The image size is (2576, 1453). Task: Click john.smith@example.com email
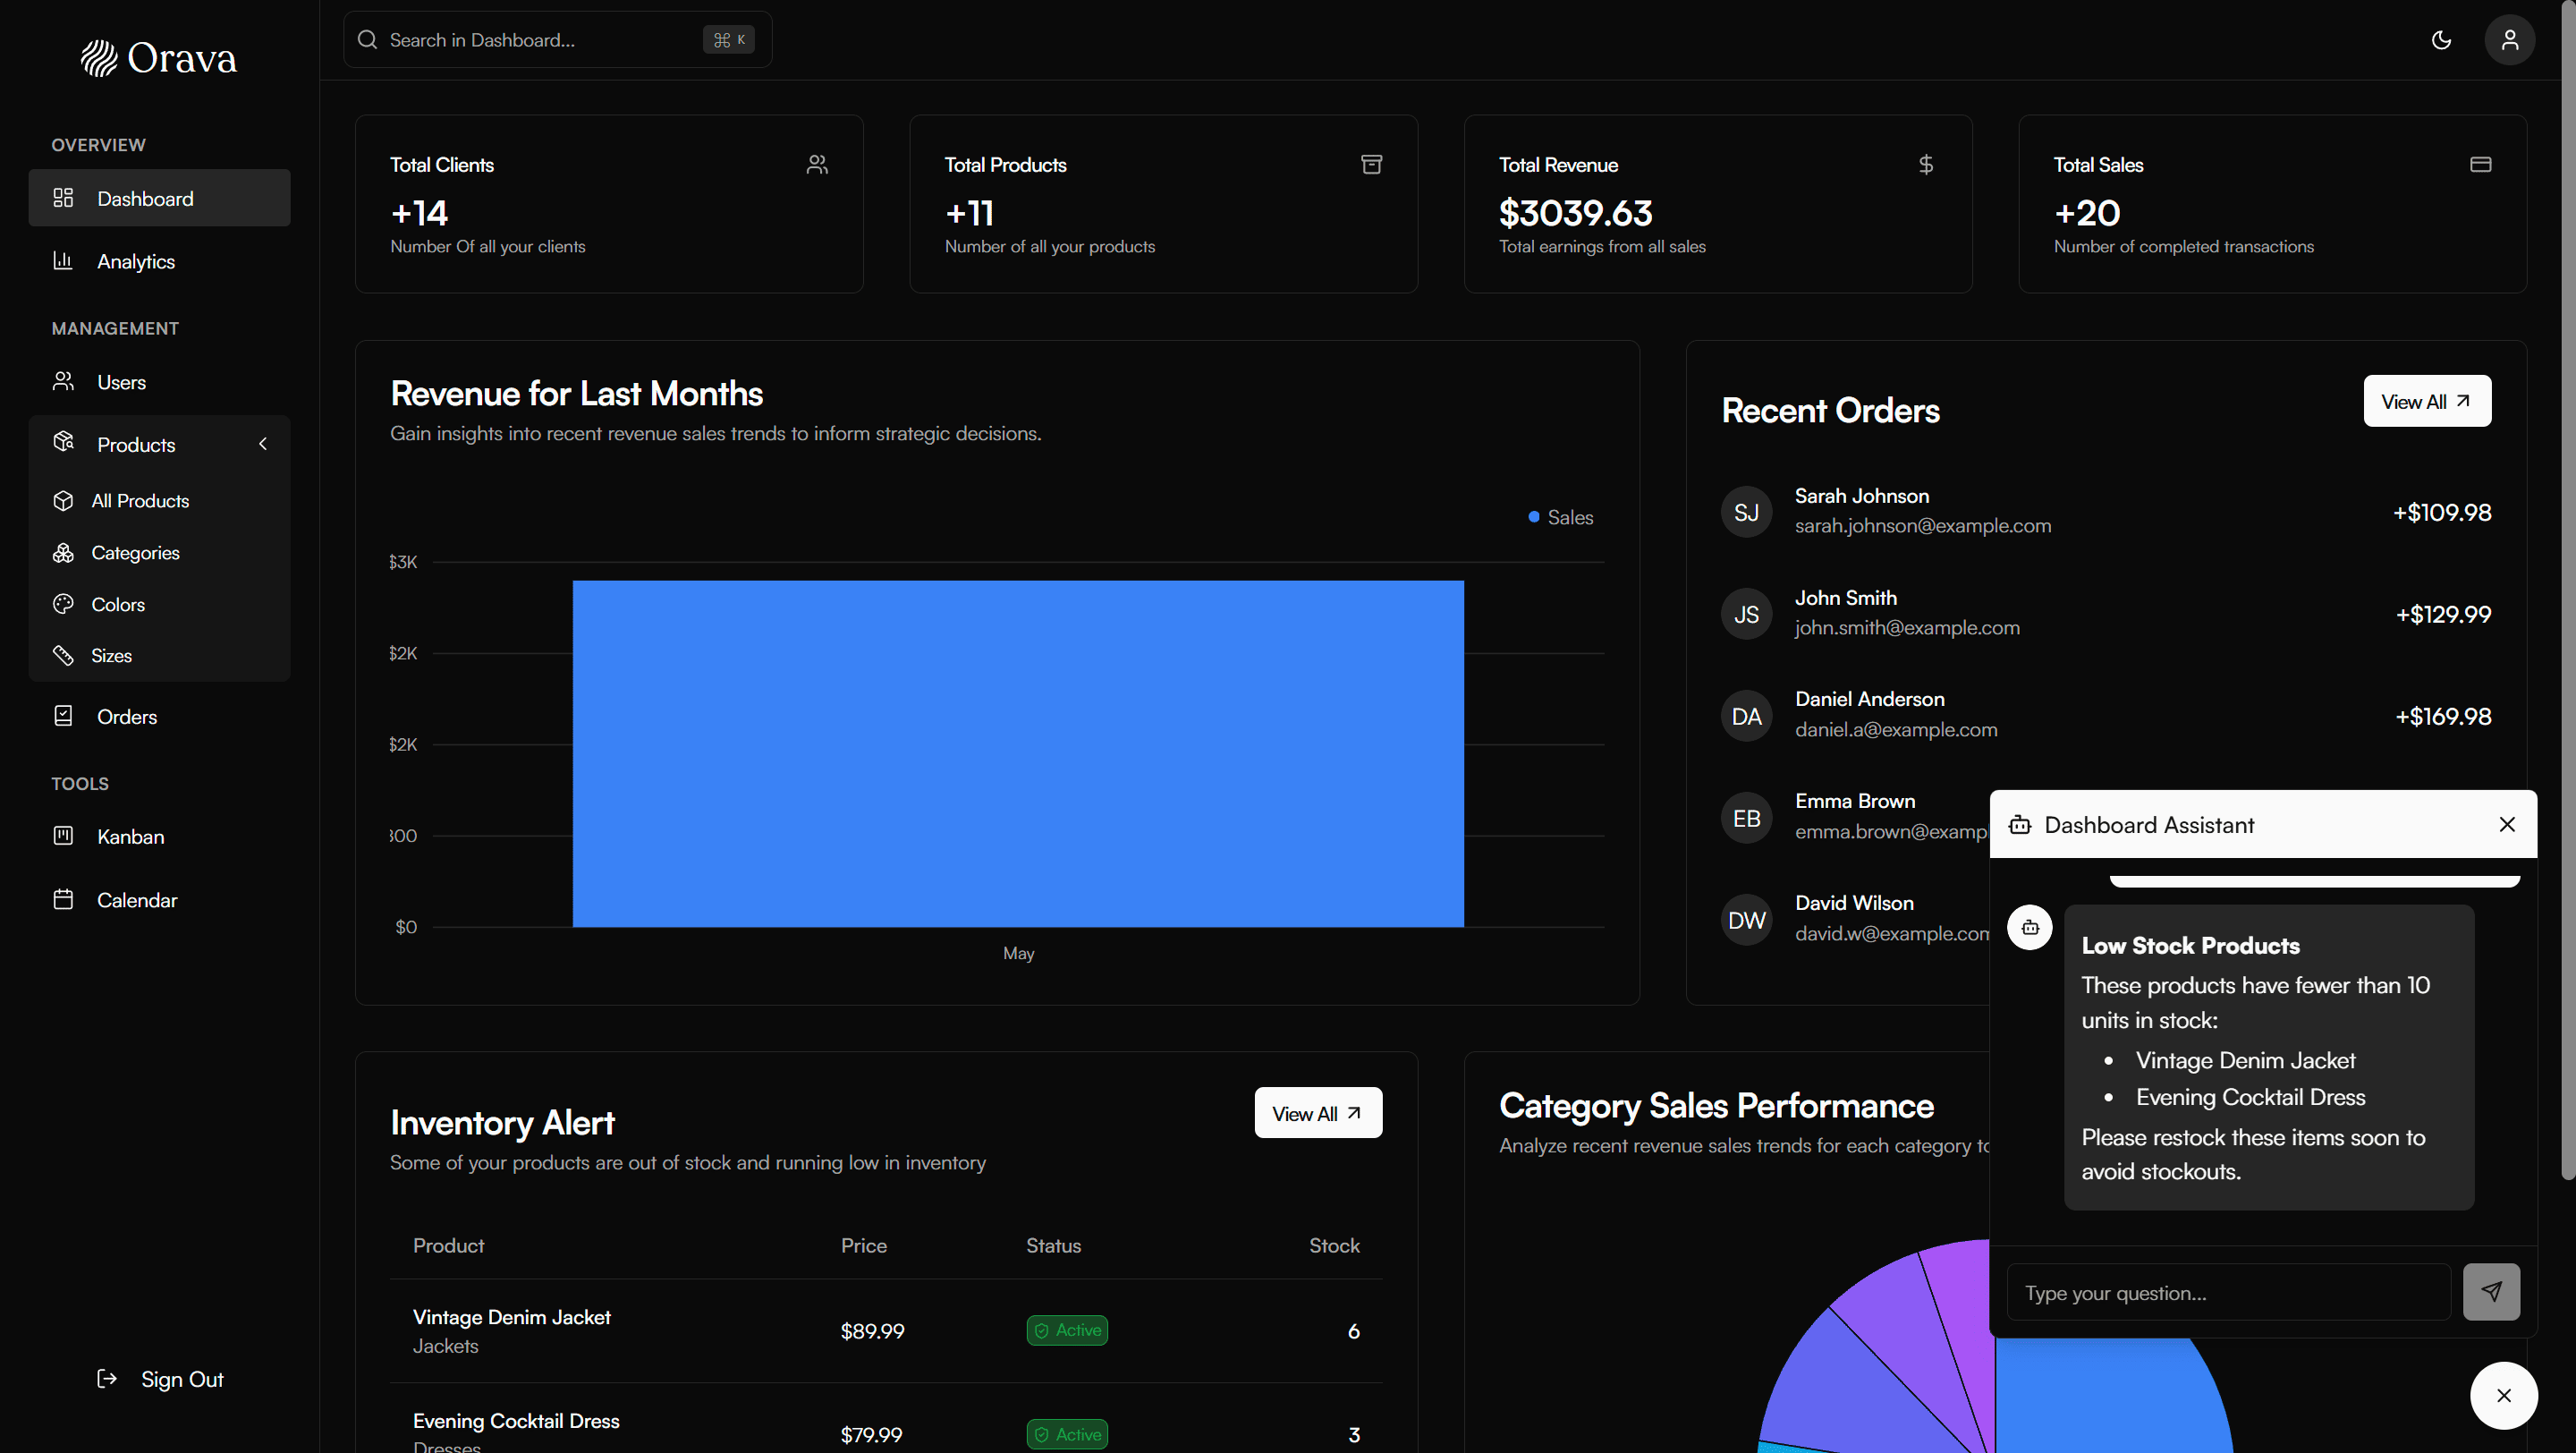point(1906,628)
